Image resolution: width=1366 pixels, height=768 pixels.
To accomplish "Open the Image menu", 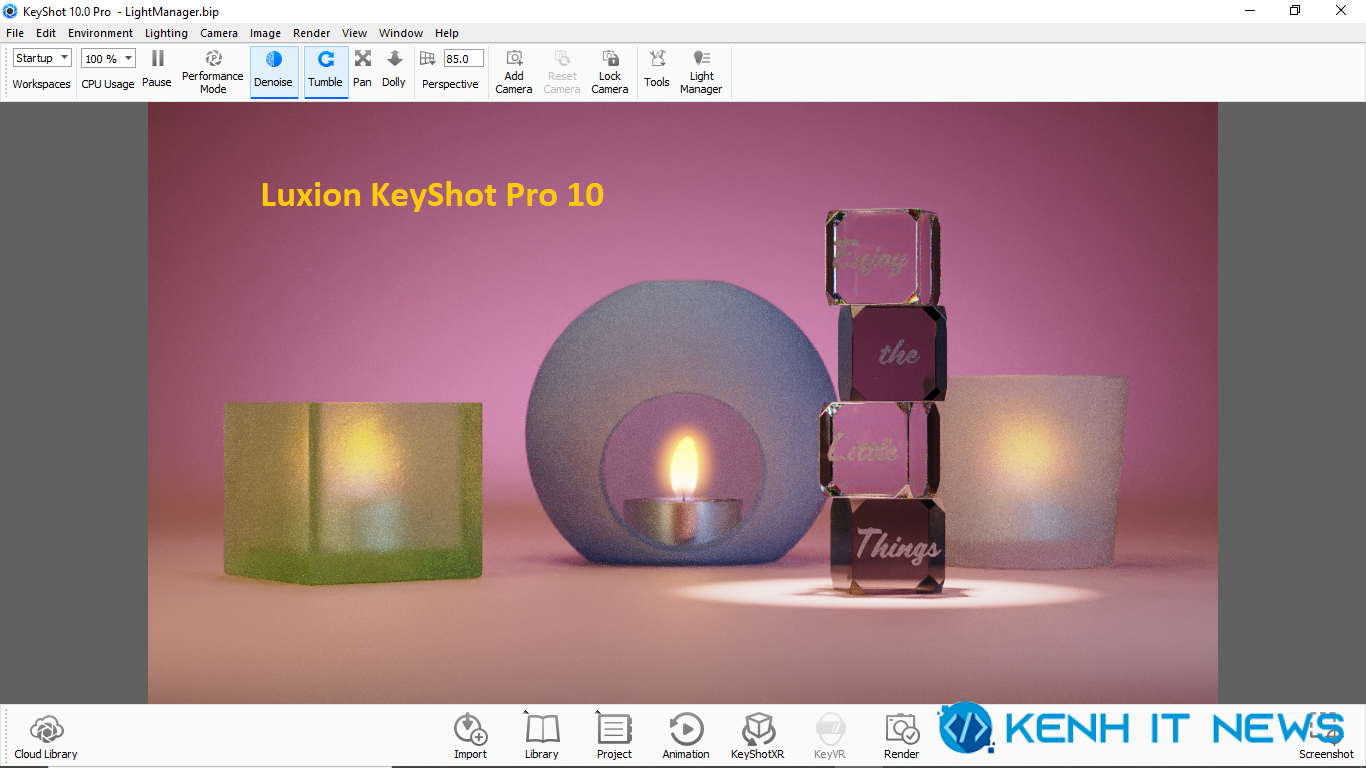I will point(265,33).
